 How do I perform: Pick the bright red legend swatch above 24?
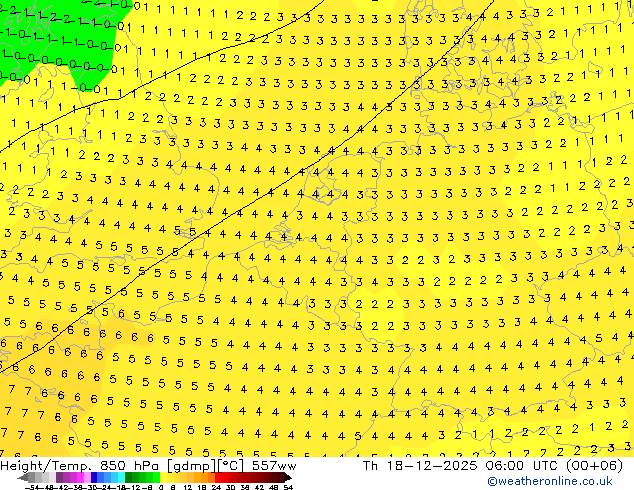(218, 477)
